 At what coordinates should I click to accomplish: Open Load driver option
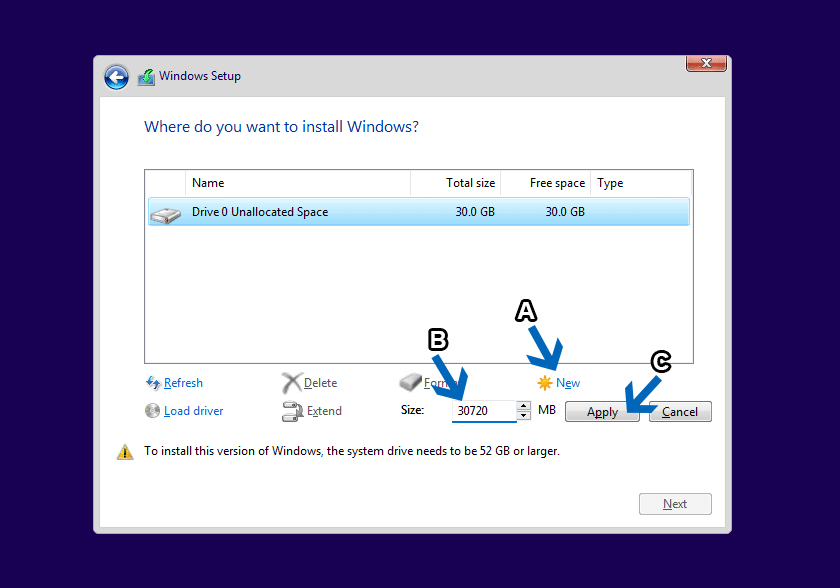click(x=152, y=411)
